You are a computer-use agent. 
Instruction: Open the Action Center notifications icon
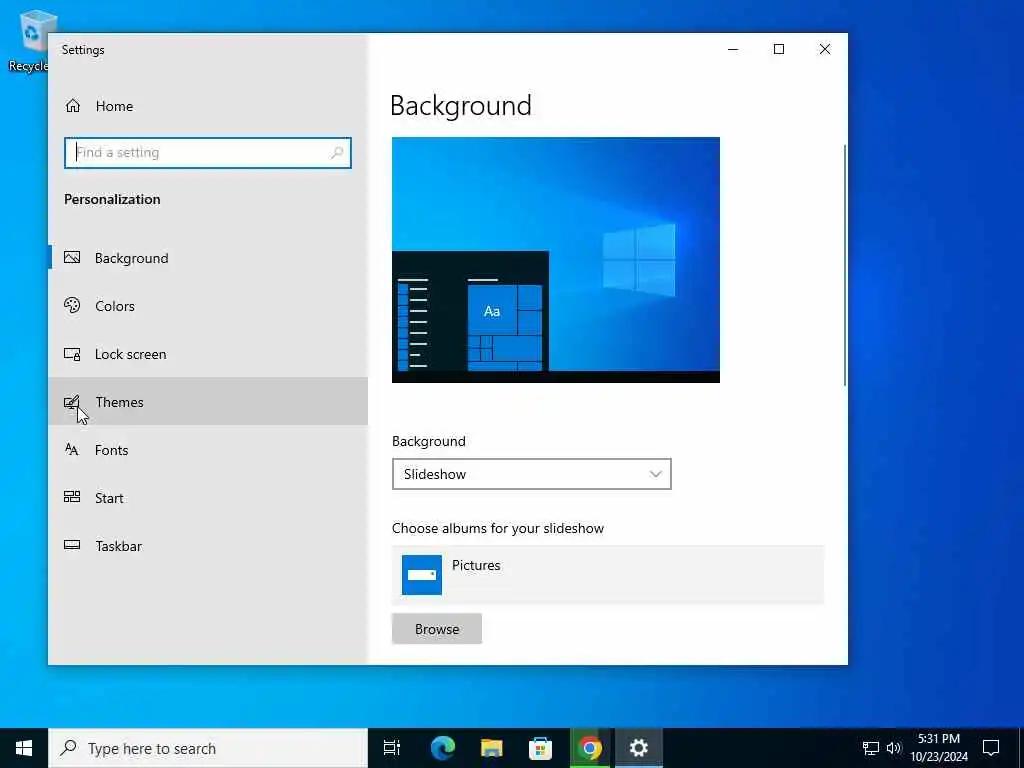[991, 748]
